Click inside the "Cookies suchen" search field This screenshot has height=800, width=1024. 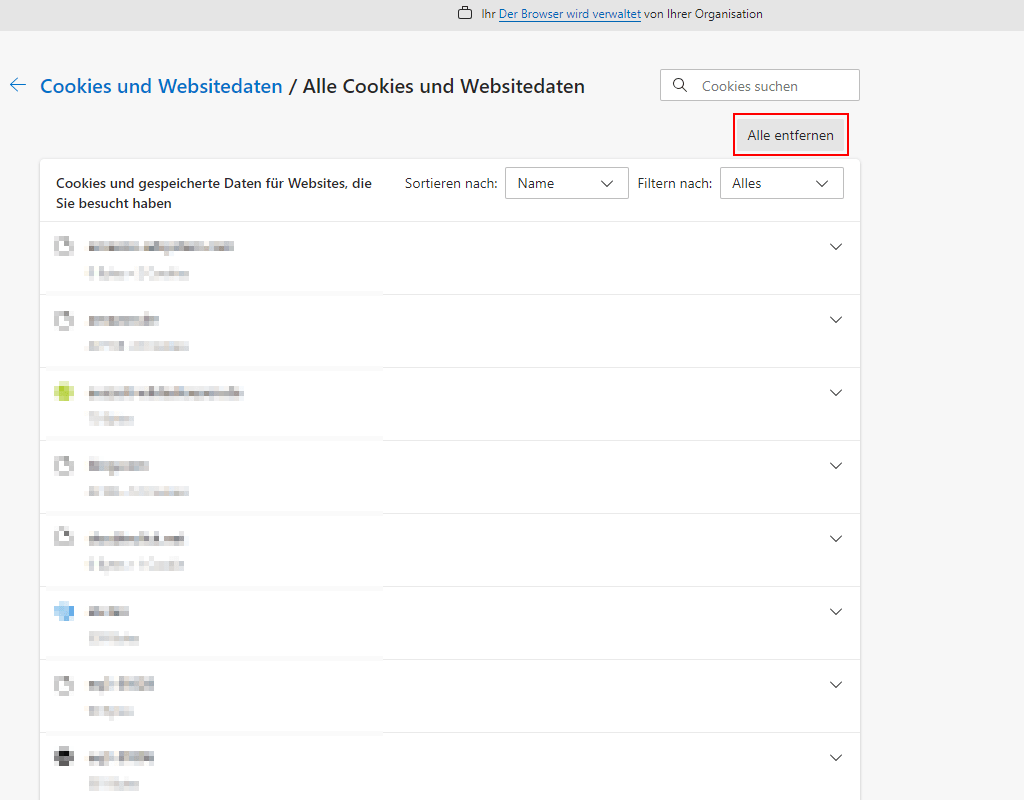[770, 85]
